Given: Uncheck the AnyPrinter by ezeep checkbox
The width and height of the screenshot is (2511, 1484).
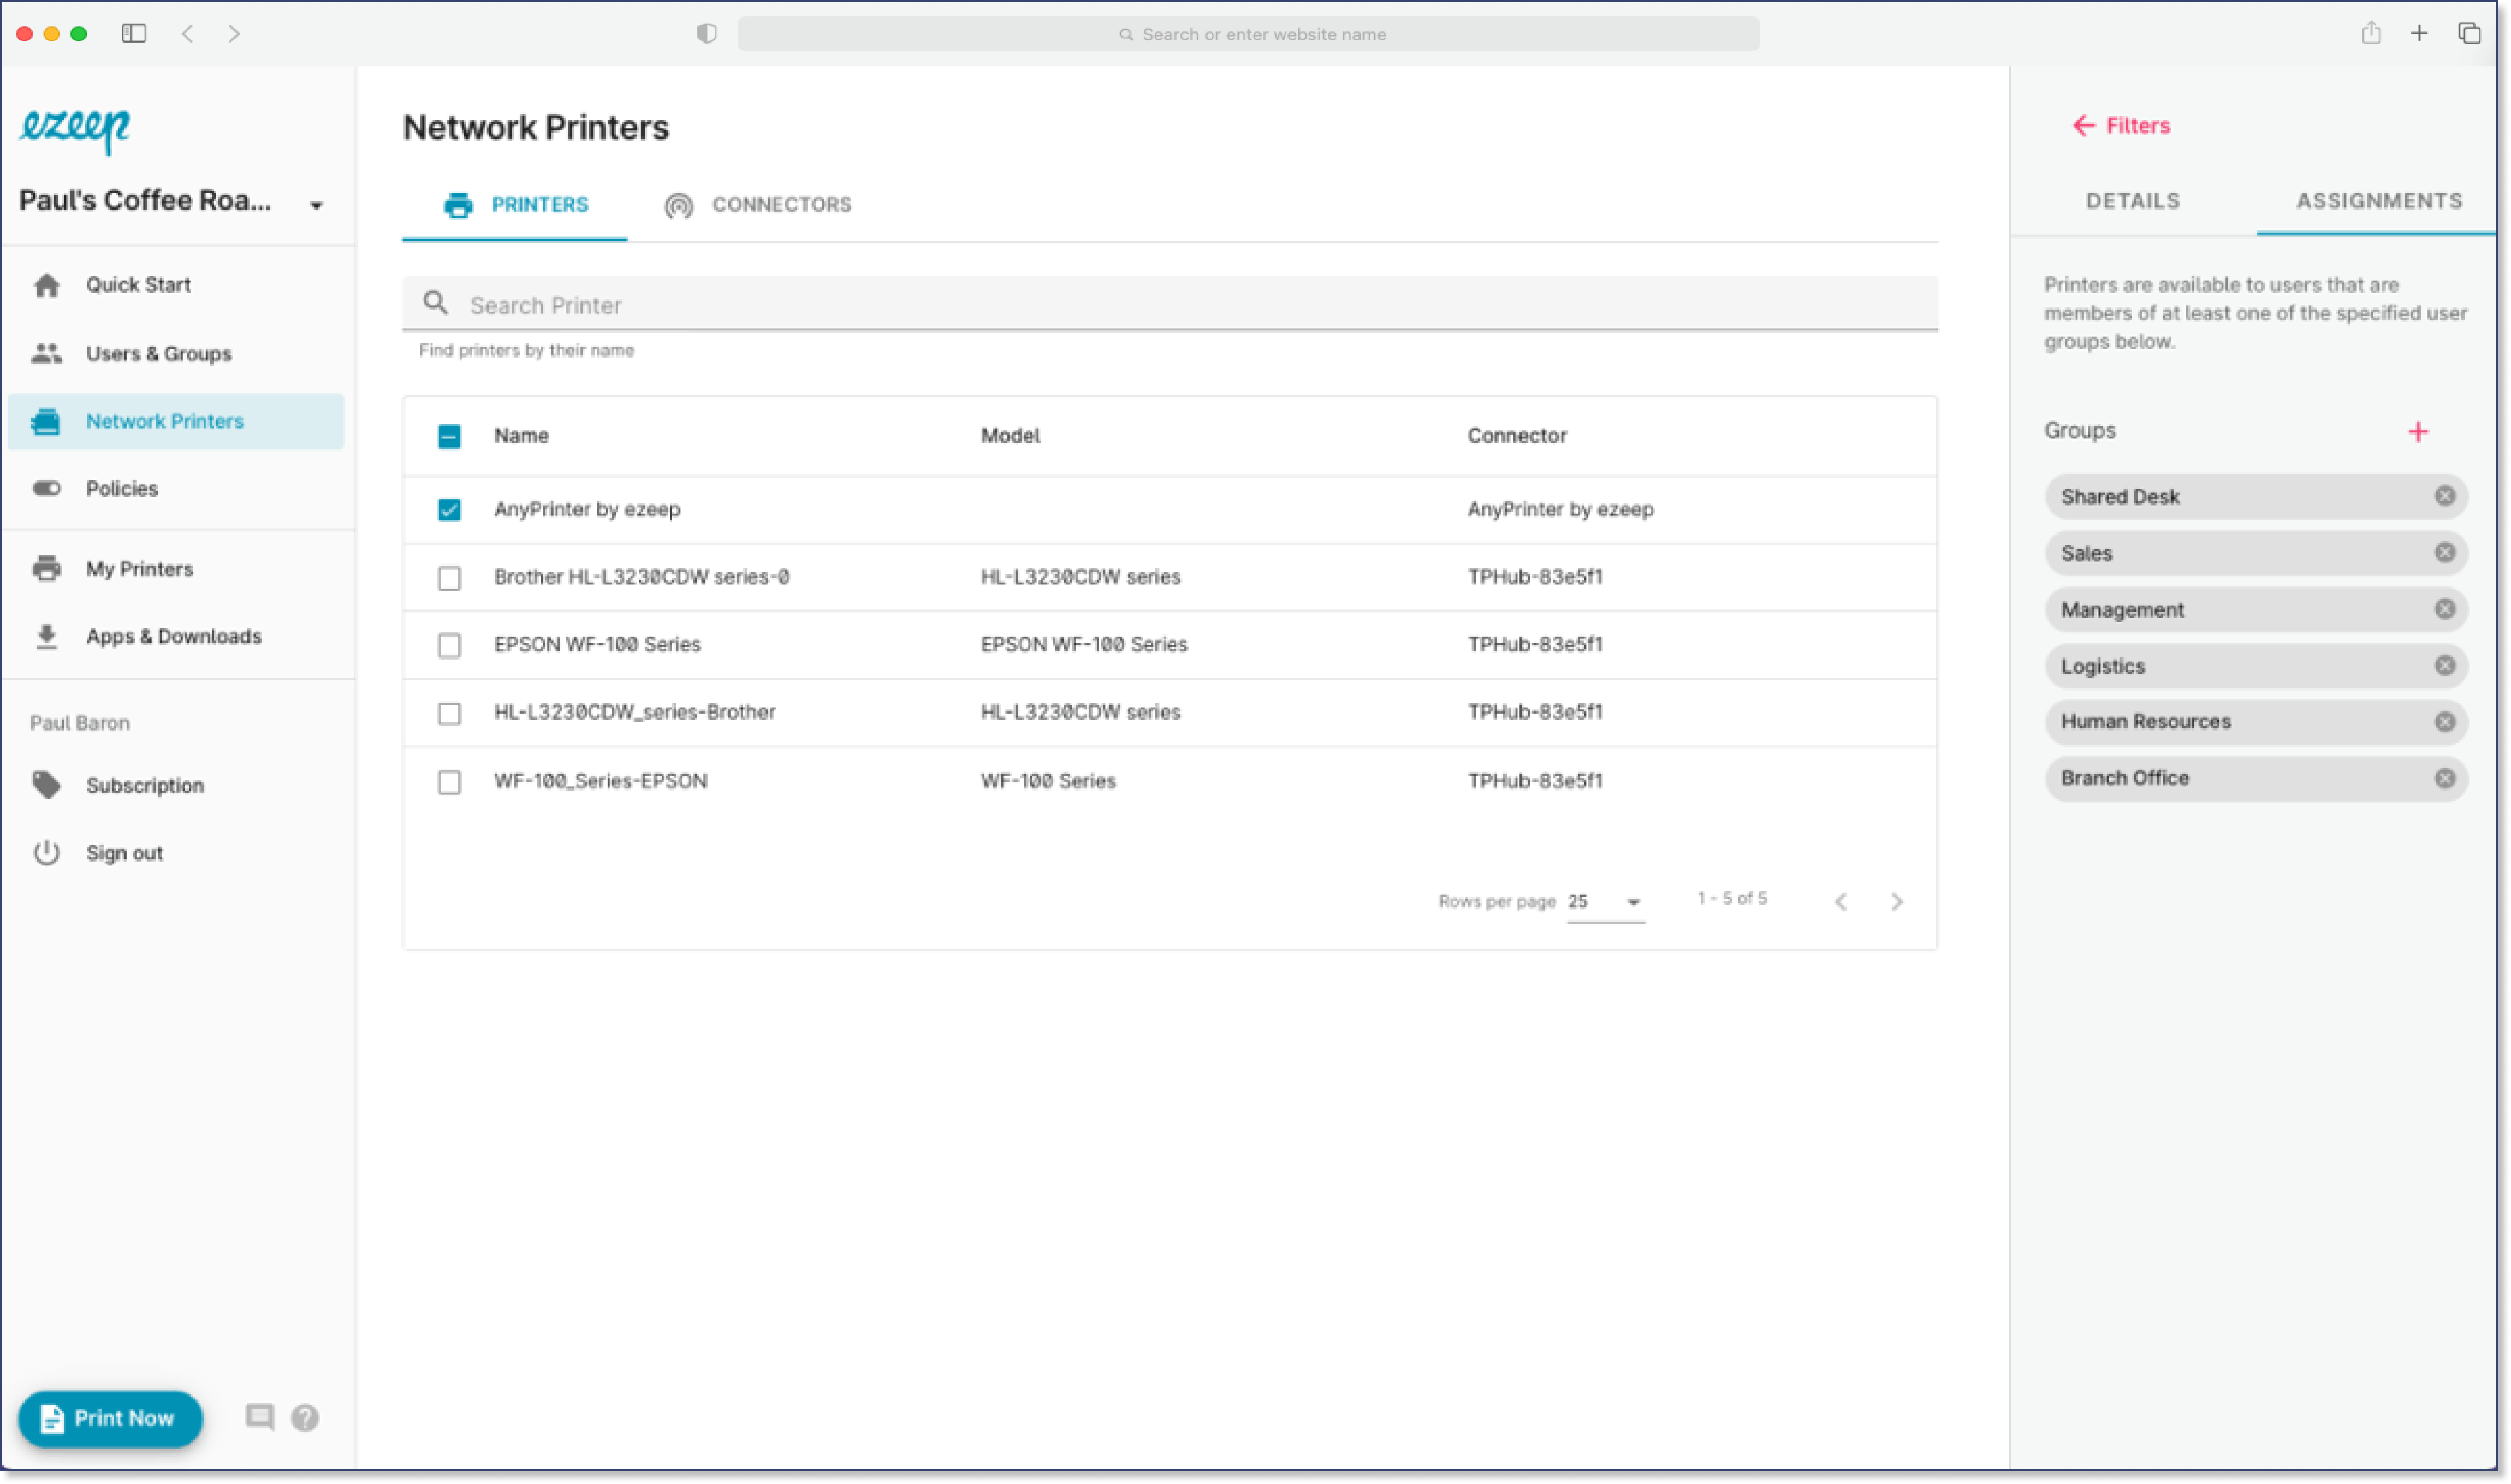Looking at the screenshot, I should pos(449,510).
